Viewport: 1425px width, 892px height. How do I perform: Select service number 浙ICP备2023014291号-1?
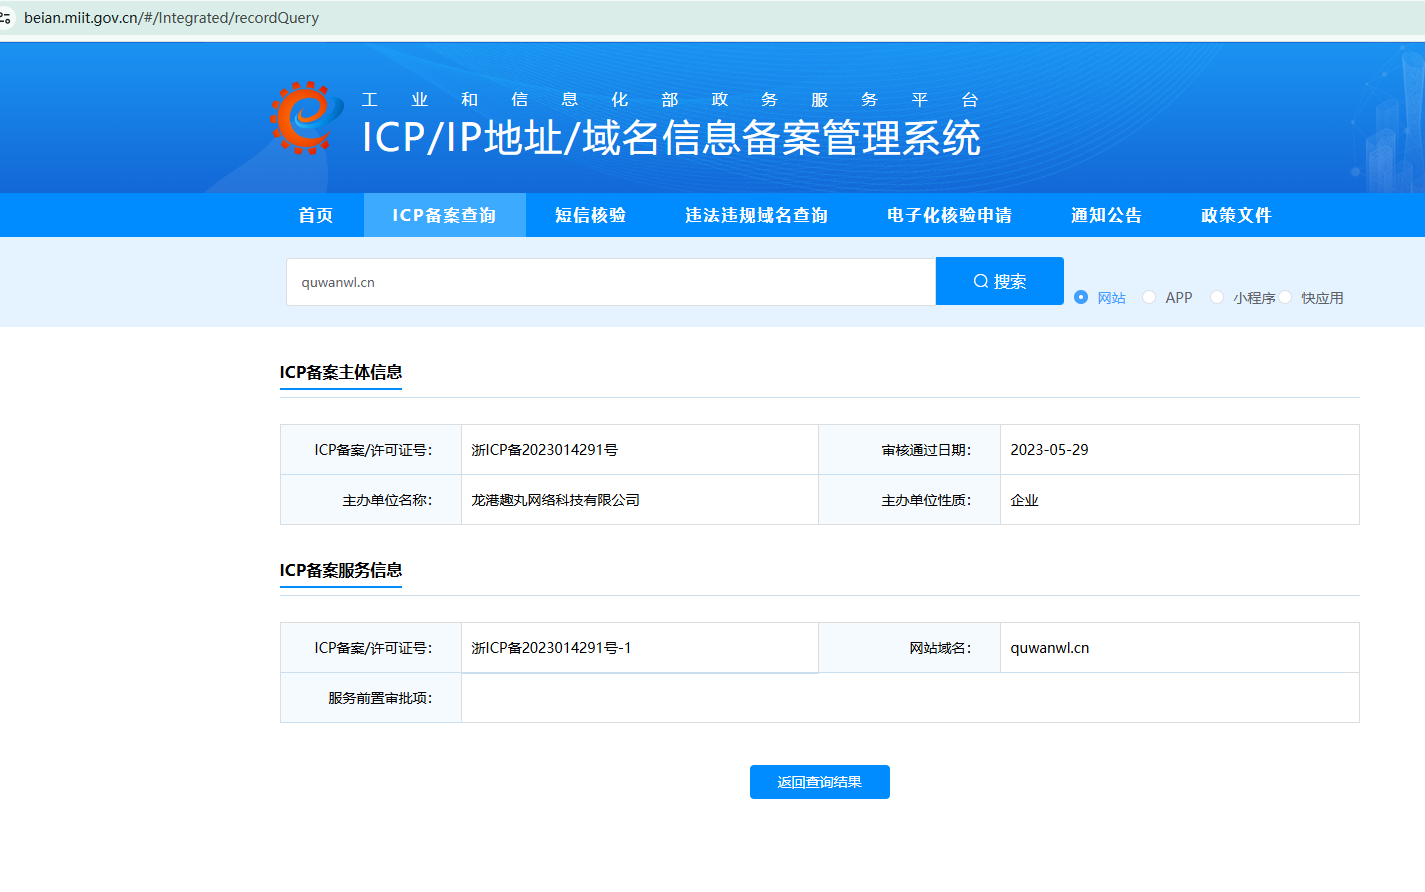(552, 648)
